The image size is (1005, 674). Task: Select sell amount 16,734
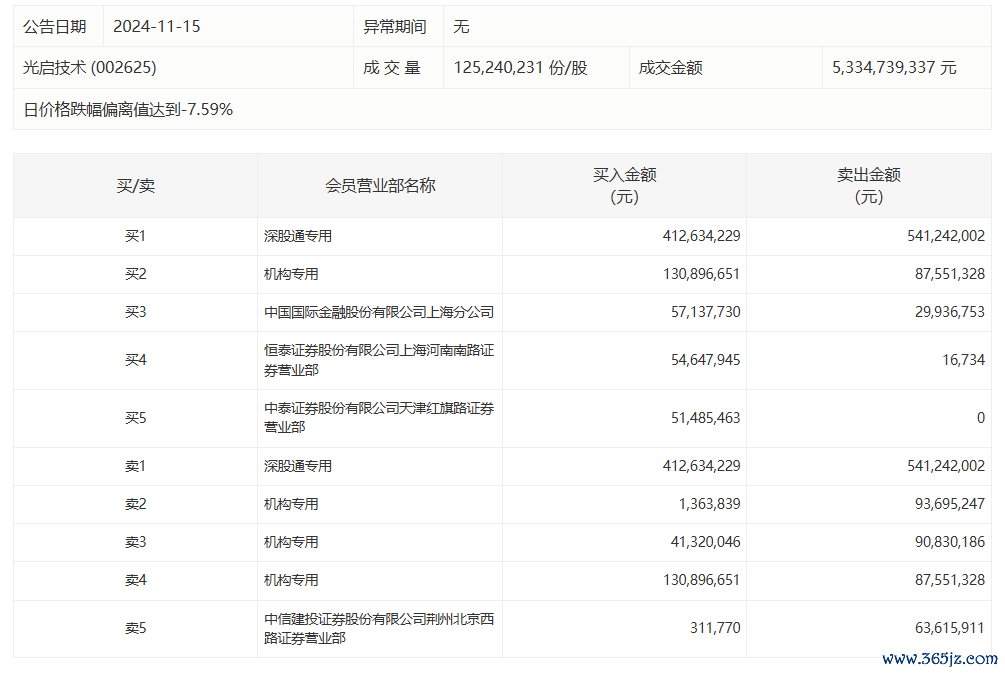coord(963,360)
